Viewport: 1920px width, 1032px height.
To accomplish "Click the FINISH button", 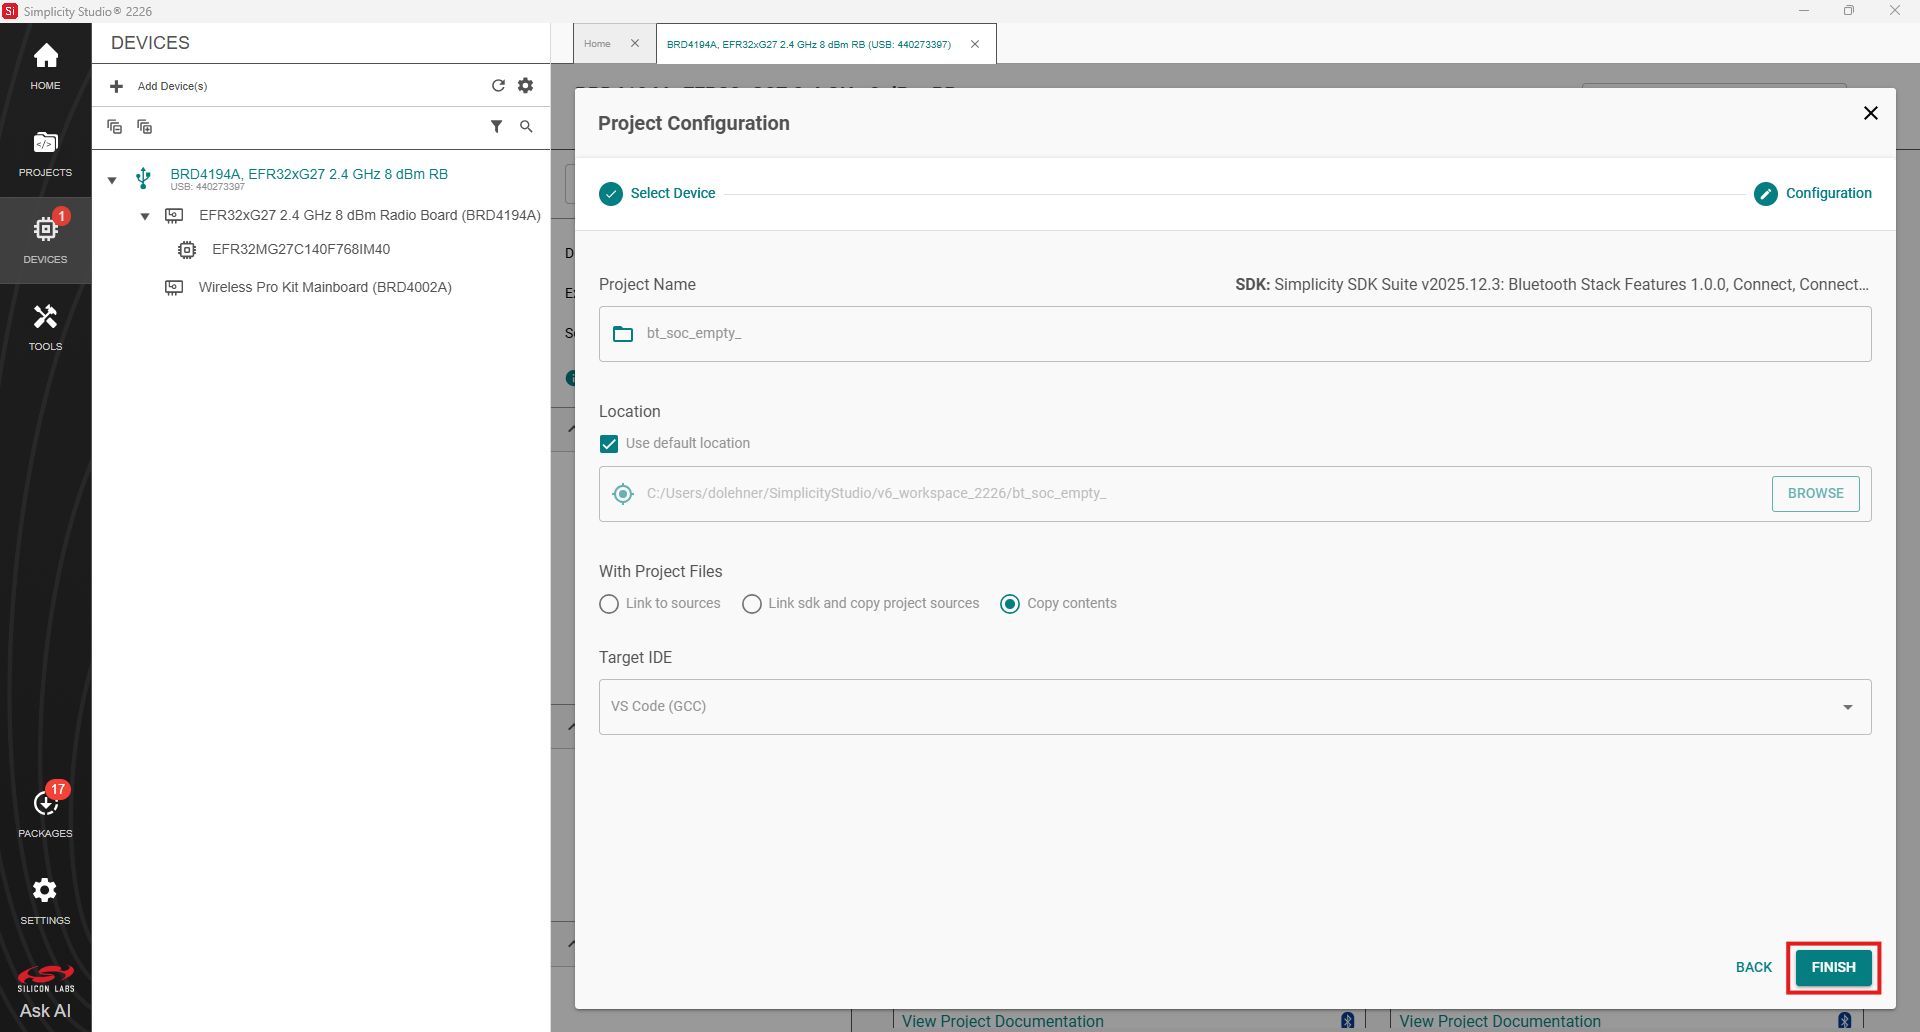I will [1833, 967].
